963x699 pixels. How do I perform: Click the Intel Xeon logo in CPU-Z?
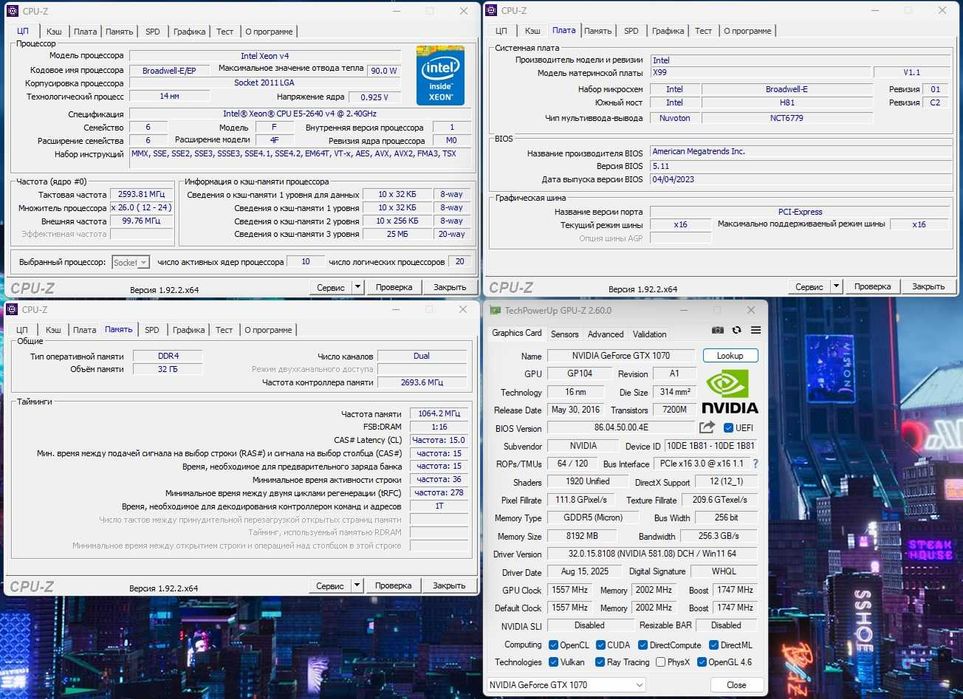tap(440, 75)
